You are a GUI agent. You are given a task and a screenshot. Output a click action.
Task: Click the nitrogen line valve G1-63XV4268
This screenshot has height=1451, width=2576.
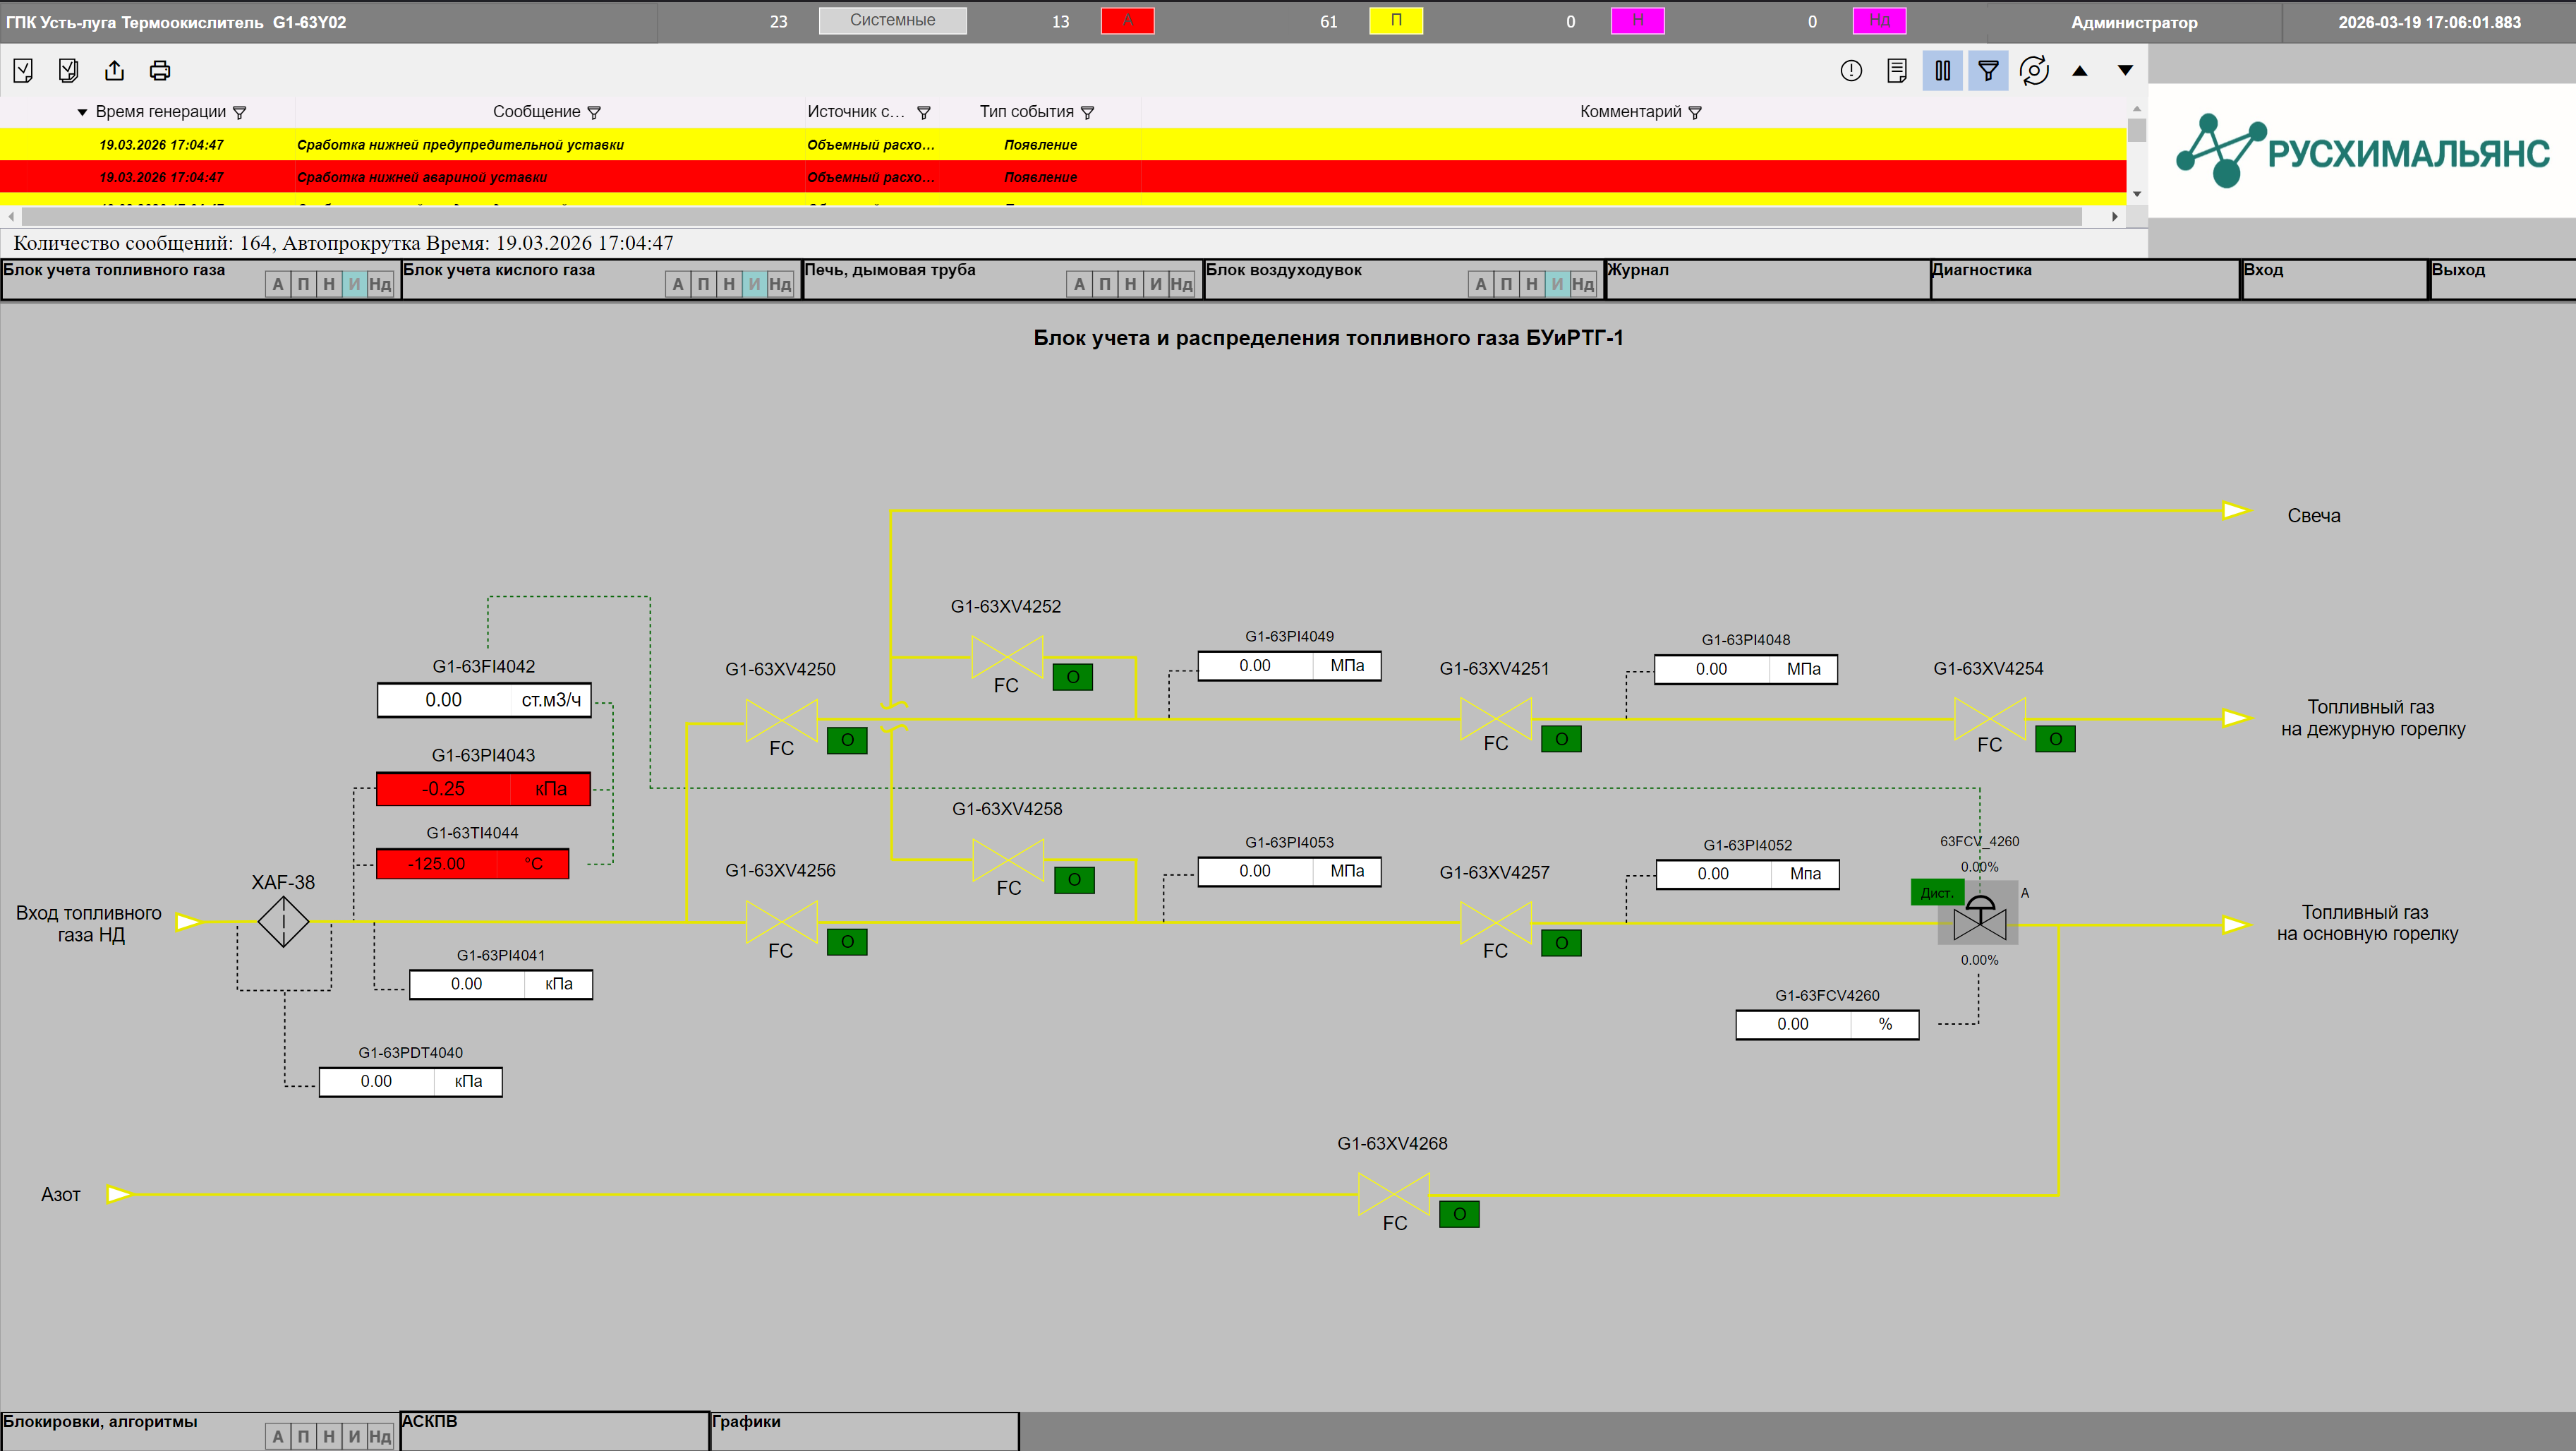(1393, 1194)
